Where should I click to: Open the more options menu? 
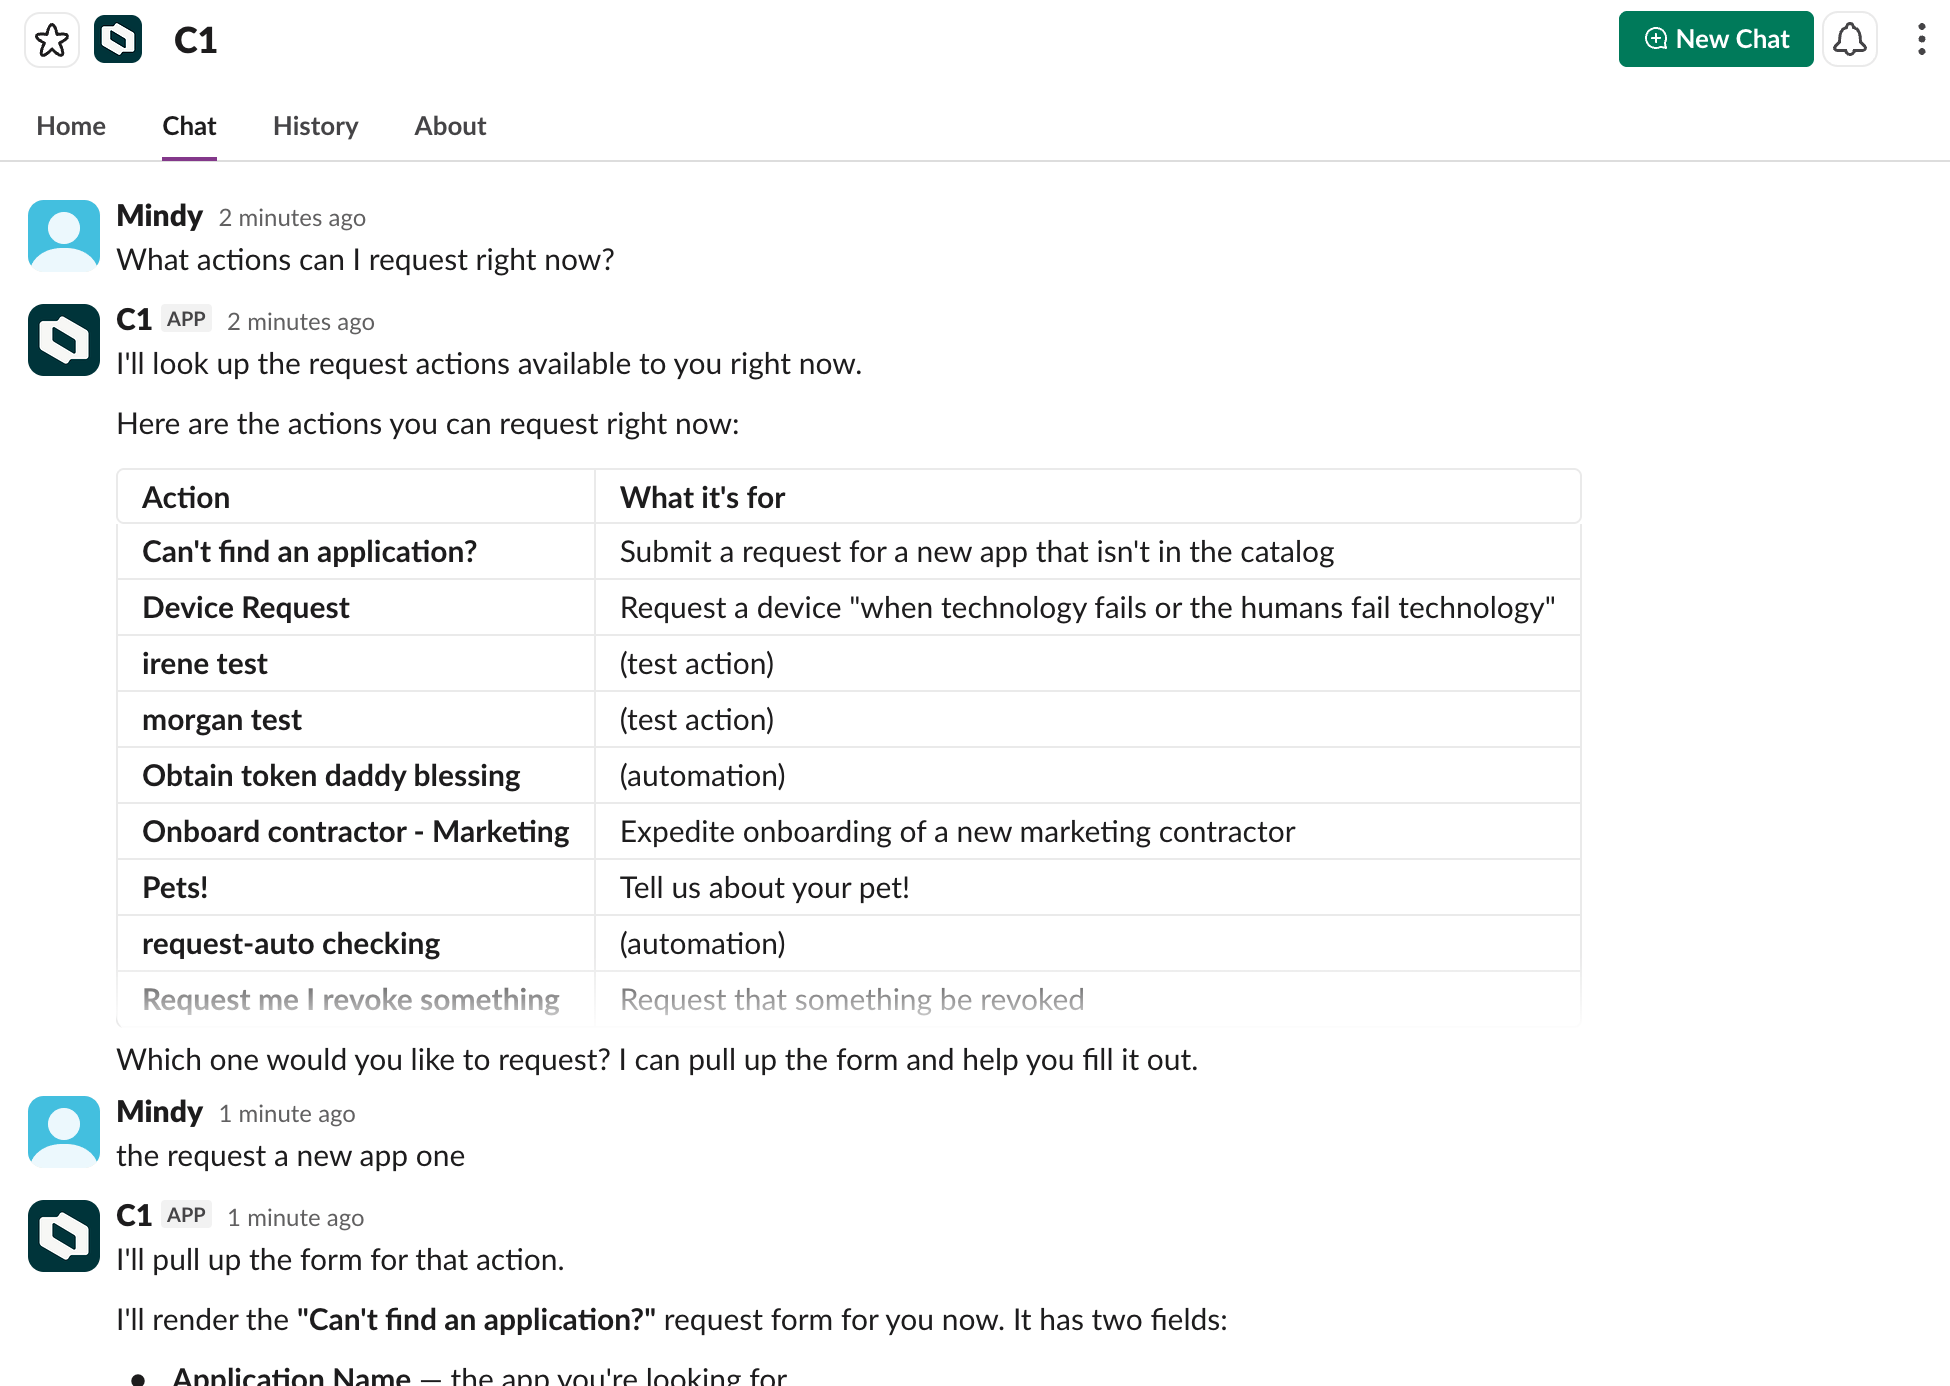coord(1921,39)
